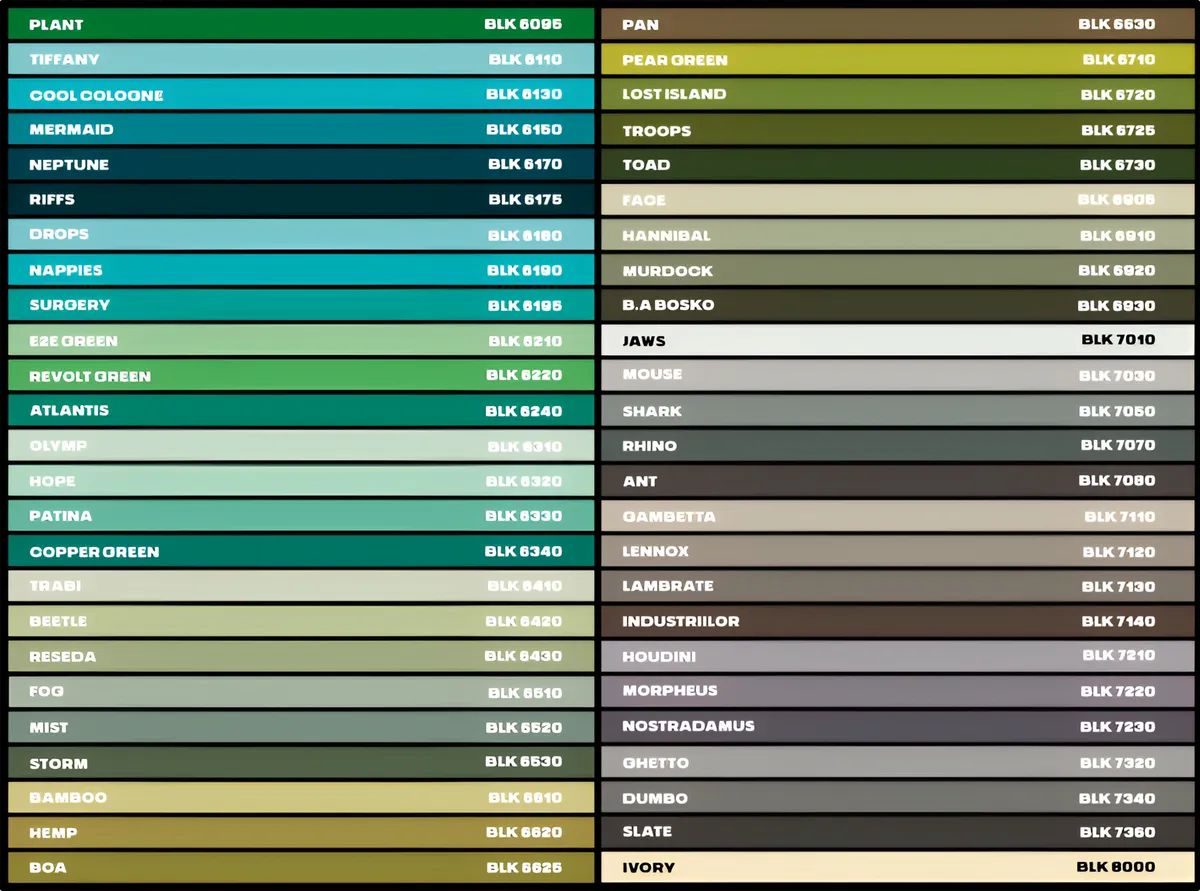Select the Toad BLK 6730 swatch
This screenshot has height=891, width=1200.
(897, 164)
